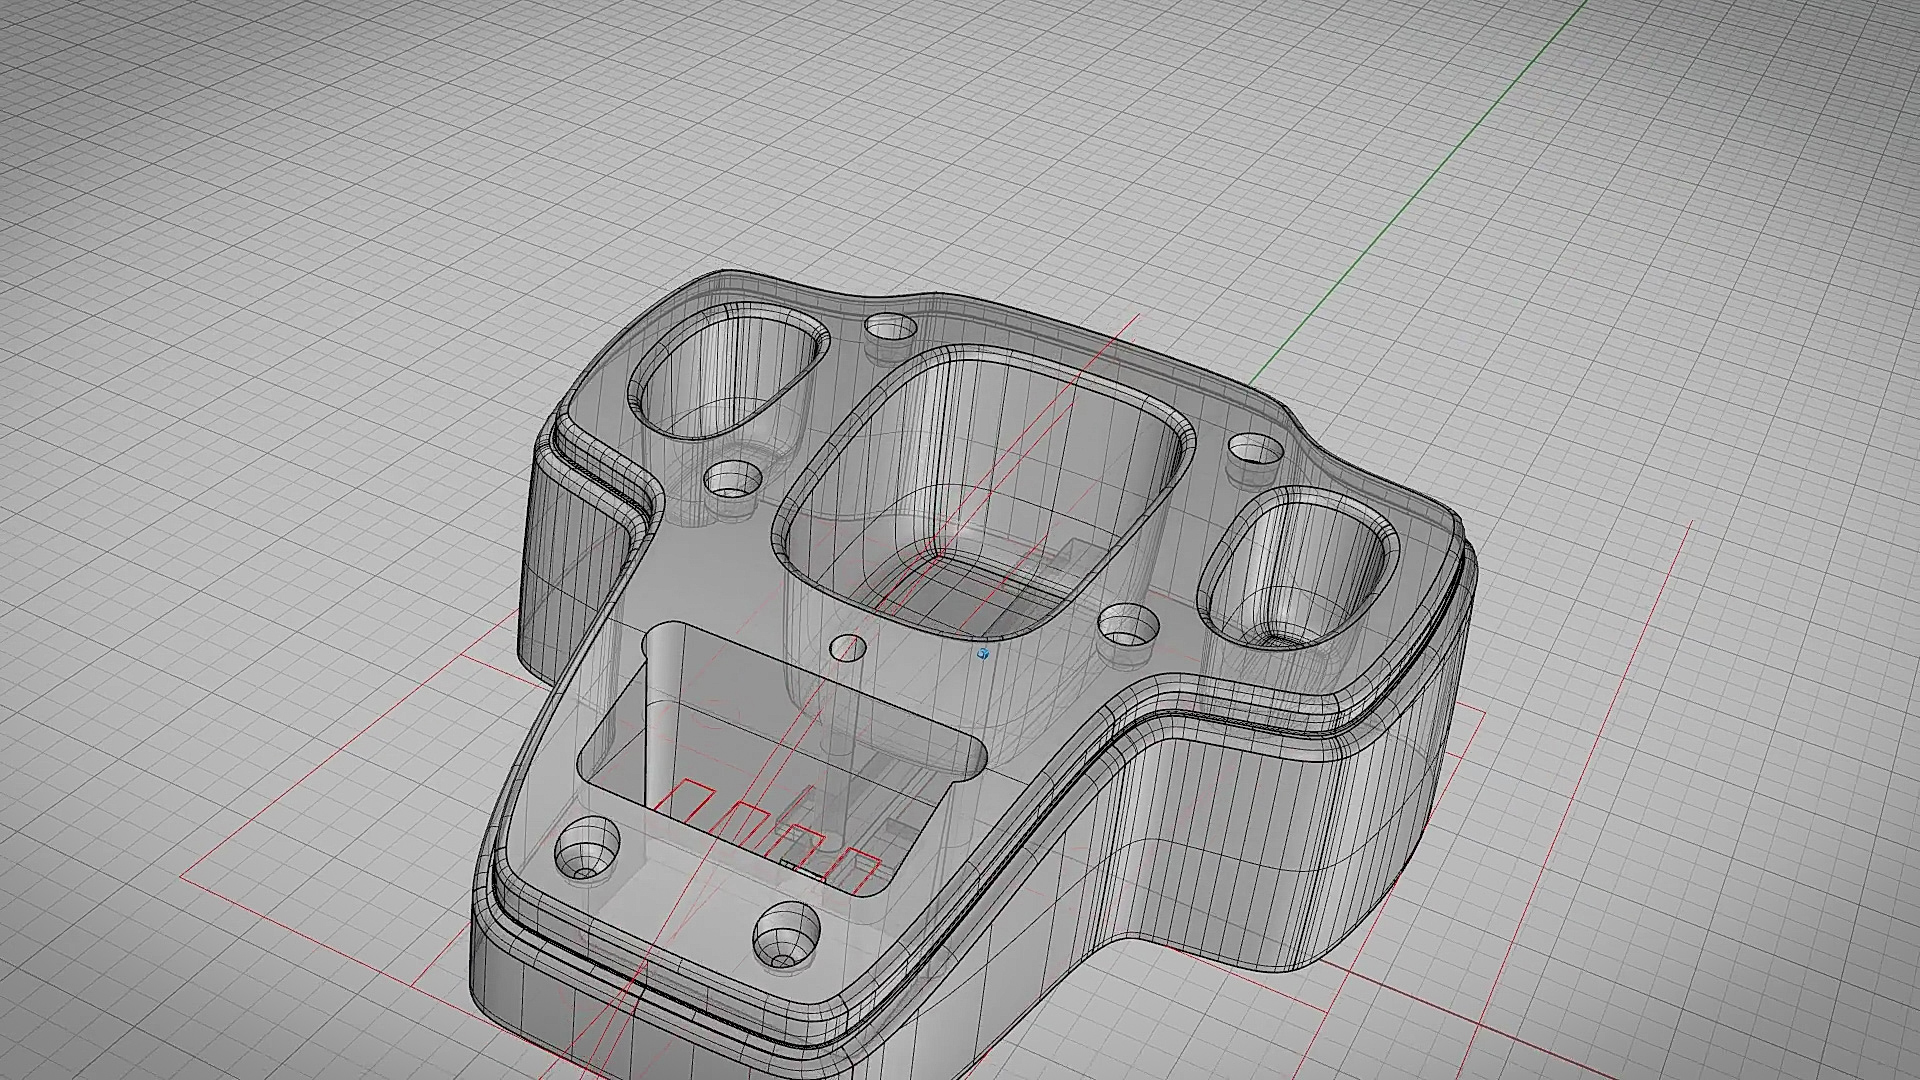
Task: Select the leftmost red slot outline in rectangular pocket
Action: [x=683, y=798]
